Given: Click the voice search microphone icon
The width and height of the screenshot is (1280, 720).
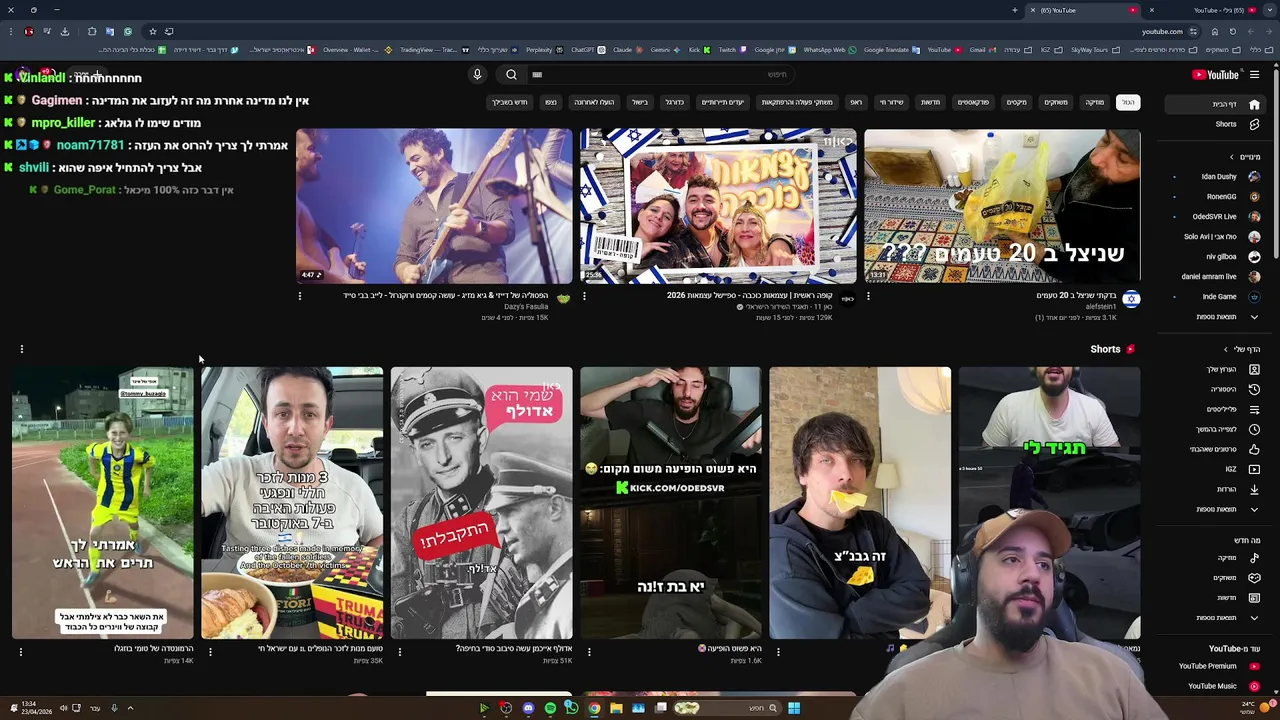Looking at the screenshot, I should tap(477, 75).
